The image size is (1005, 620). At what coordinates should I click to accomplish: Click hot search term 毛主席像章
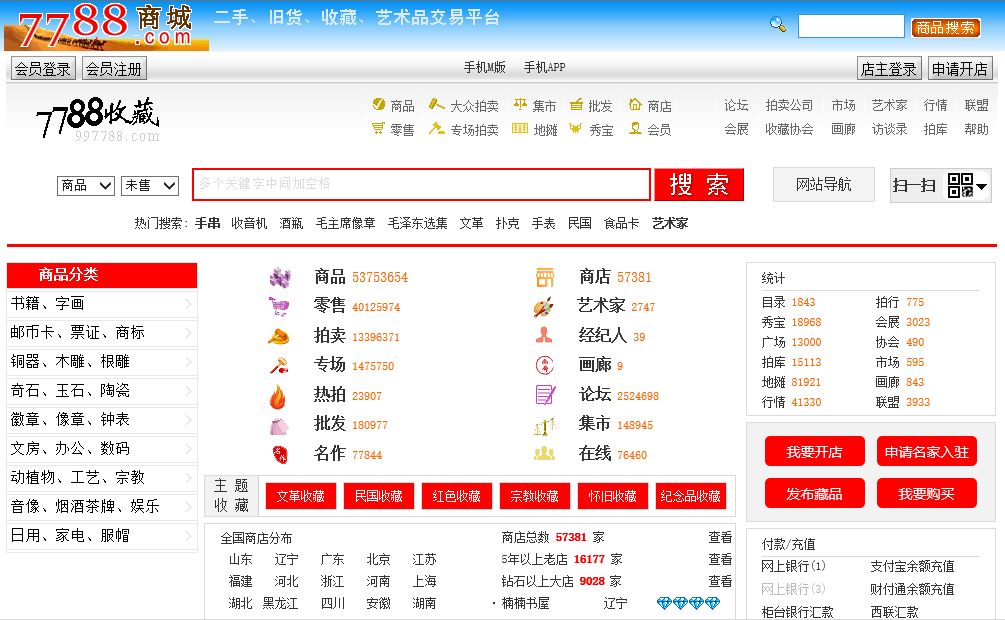(x=345, y=223)
